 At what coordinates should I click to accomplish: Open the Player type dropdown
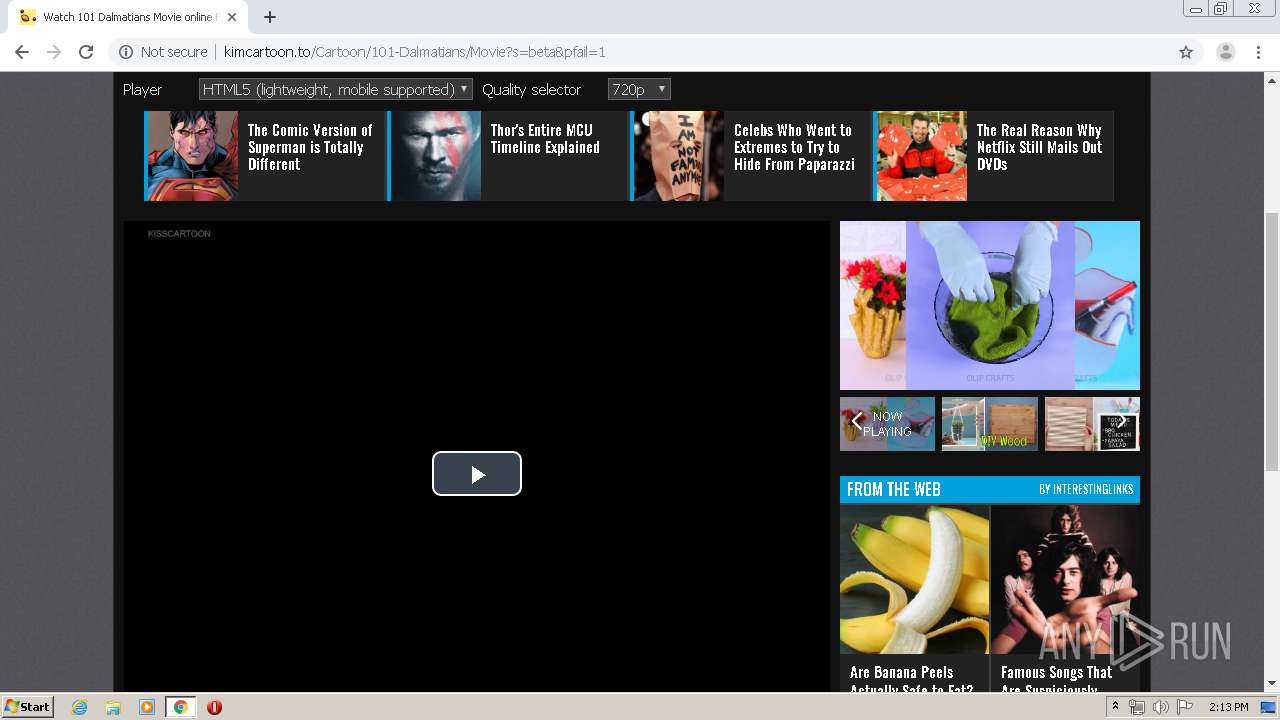click(335, 89)
